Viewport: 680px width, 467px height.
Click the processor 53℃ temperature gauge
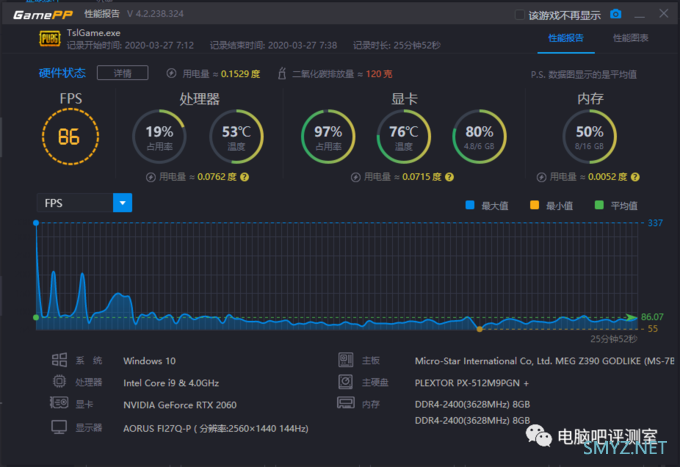click(x=236, y=137)
